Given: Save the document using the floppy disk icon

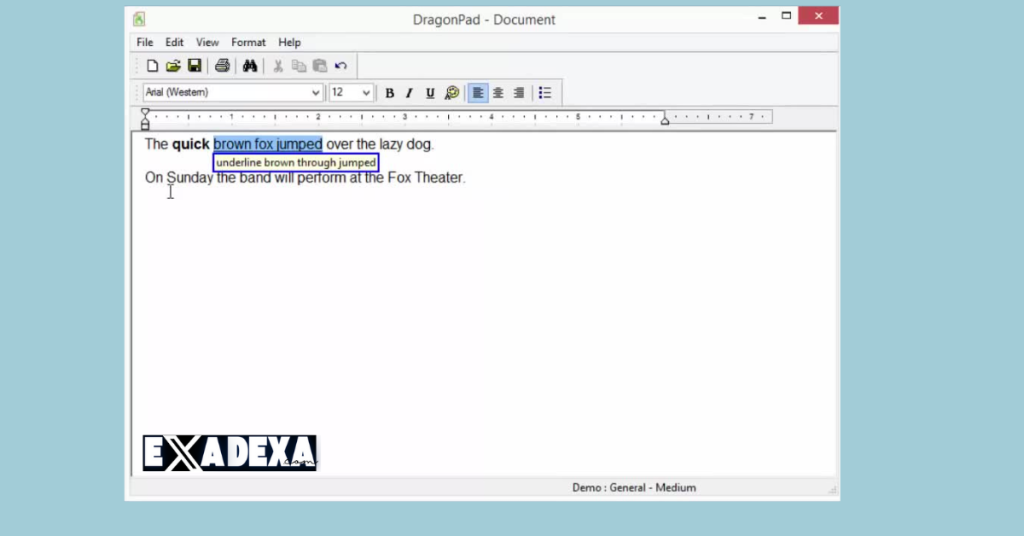Looking at the screenshot, I should point(194,66).
